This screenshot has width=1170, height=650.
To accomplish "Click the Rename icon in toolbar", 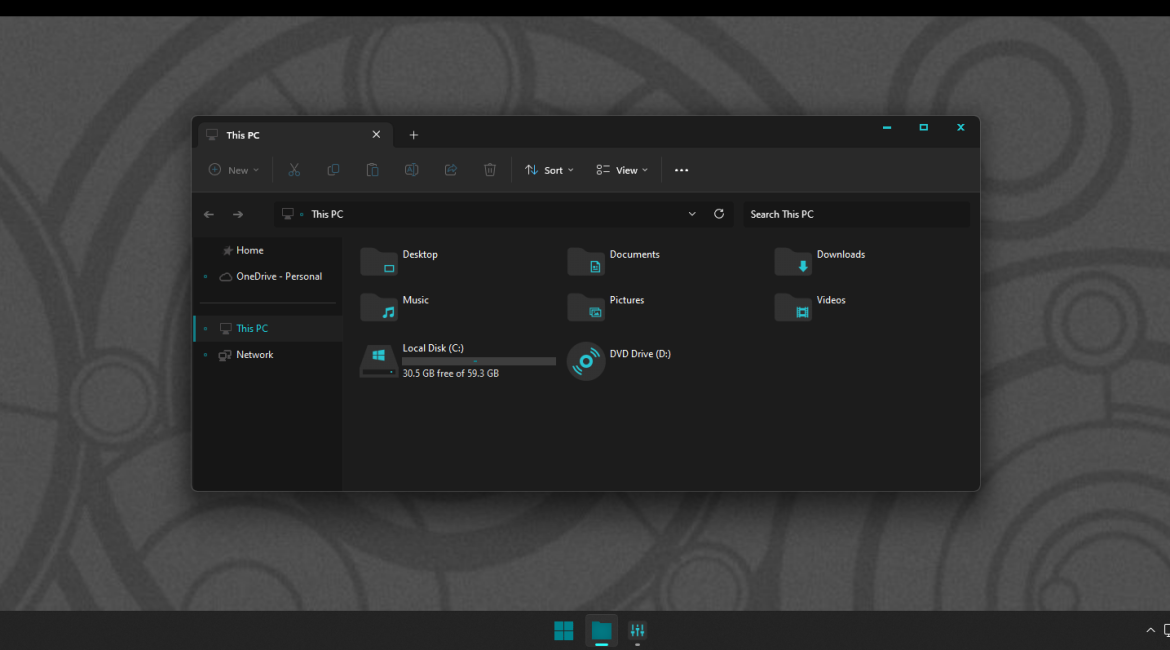I will [x=411, y=170].
